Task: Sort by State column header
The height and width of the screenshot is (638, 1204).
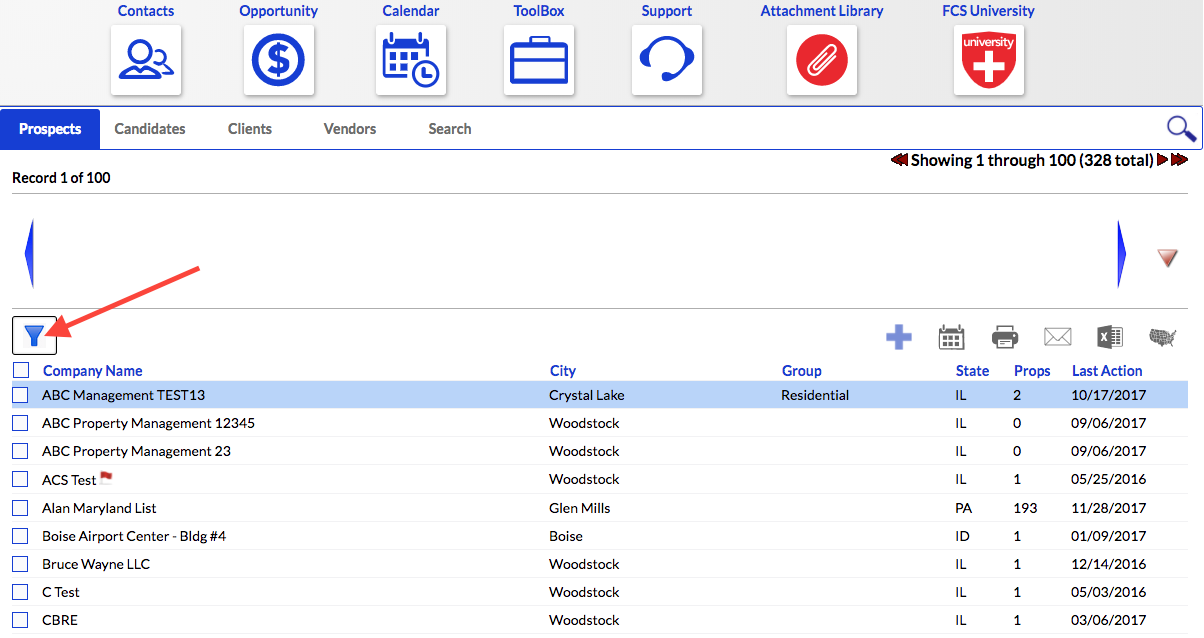Action: [972, 371]
